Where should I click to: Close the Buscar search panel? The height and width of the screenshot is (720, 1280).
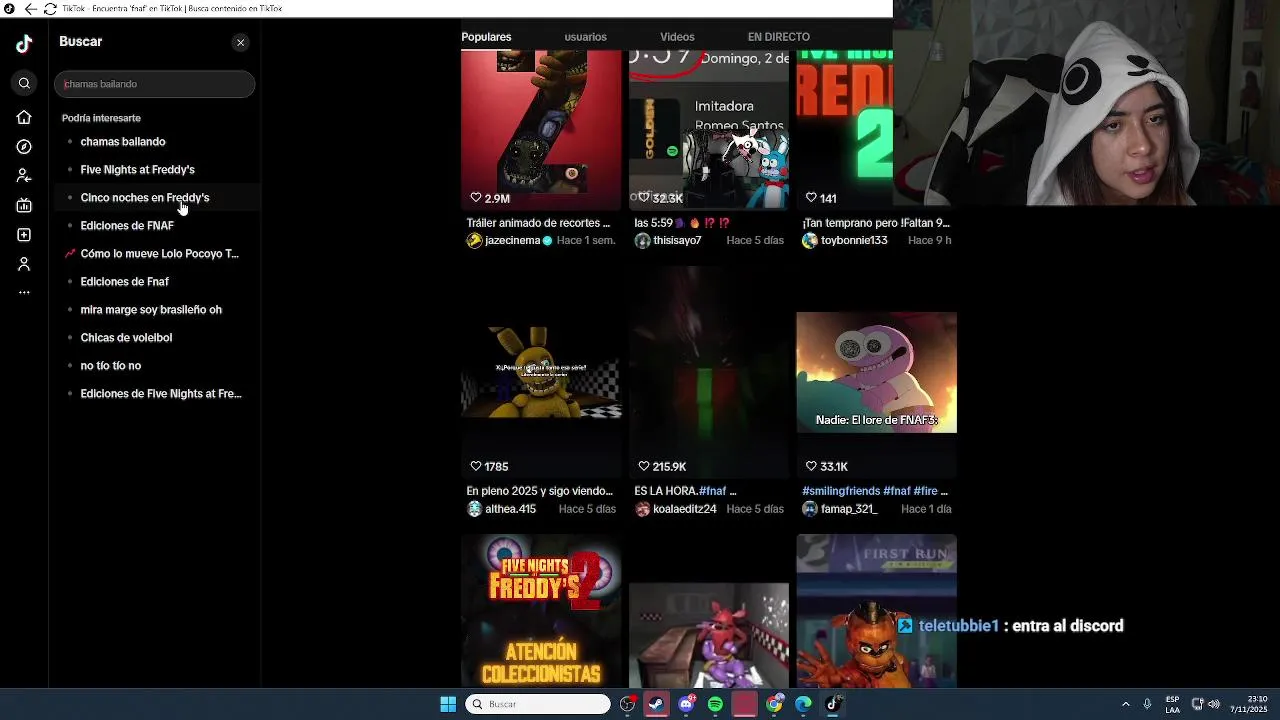pyautogui.click(x=240, y=42)
